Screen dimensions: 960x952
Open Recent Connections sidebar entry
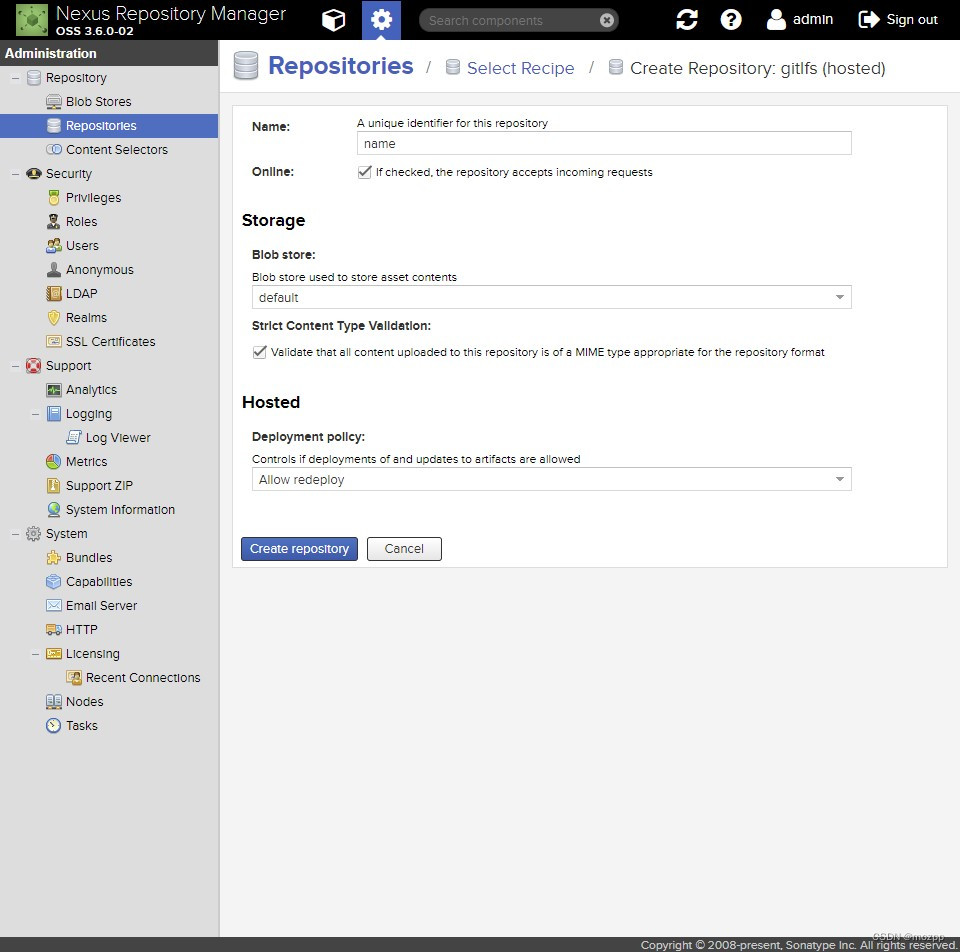point(109,678)
